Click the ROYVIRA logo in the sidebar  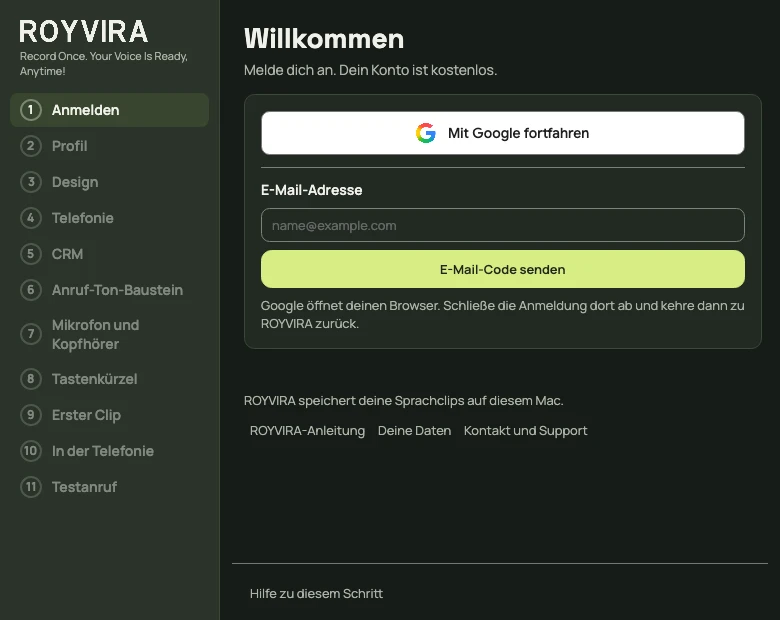(84, 31)
